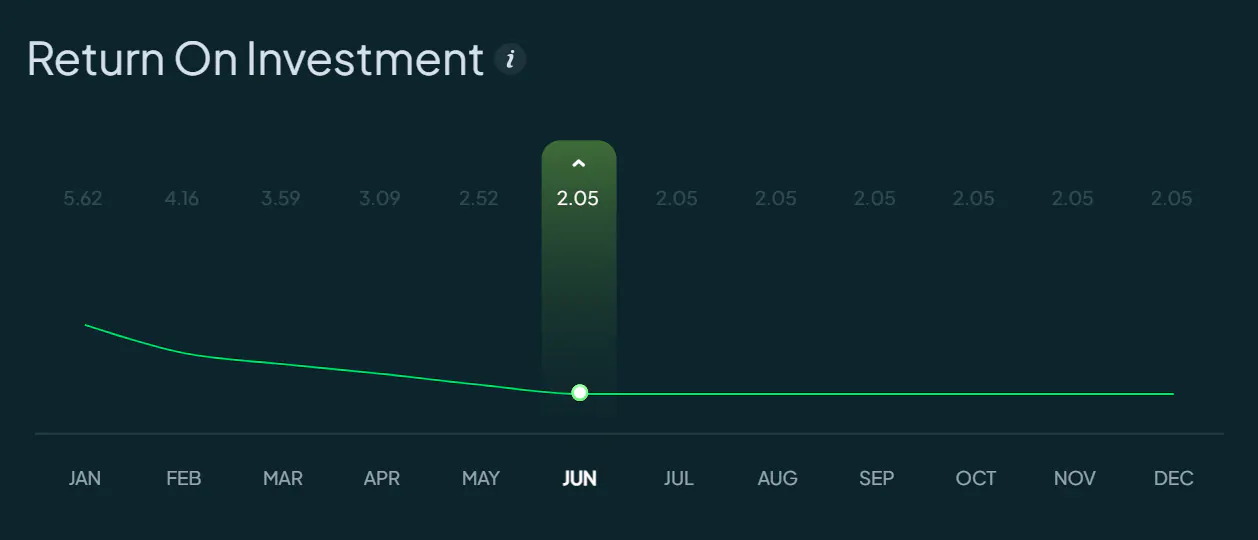Select the DEC month label

click(1174, 478)
